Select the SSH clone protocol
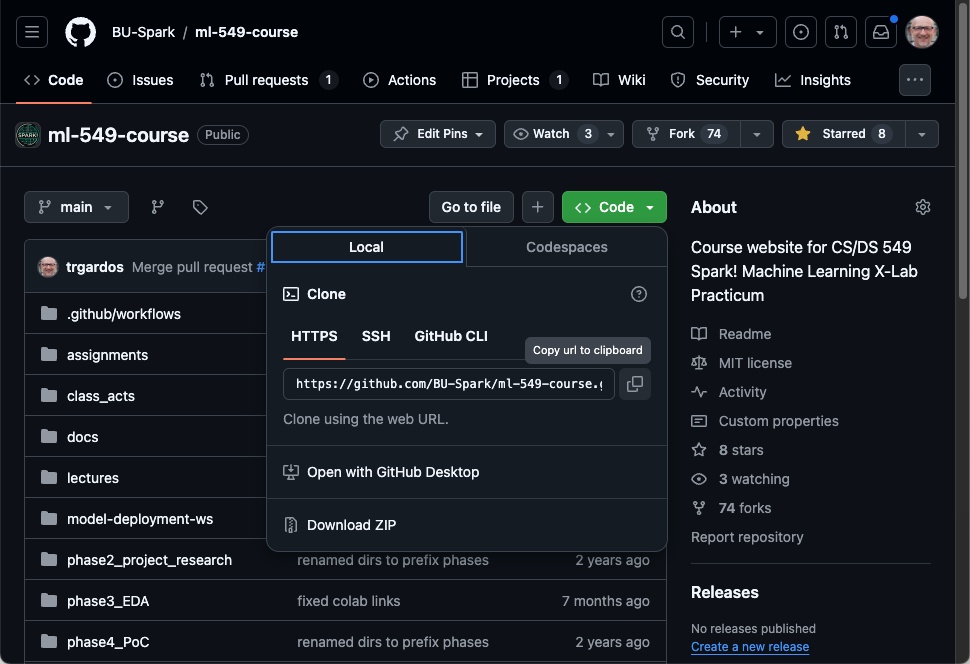This screenshot has height=664, width=970. tap(376, 336)
